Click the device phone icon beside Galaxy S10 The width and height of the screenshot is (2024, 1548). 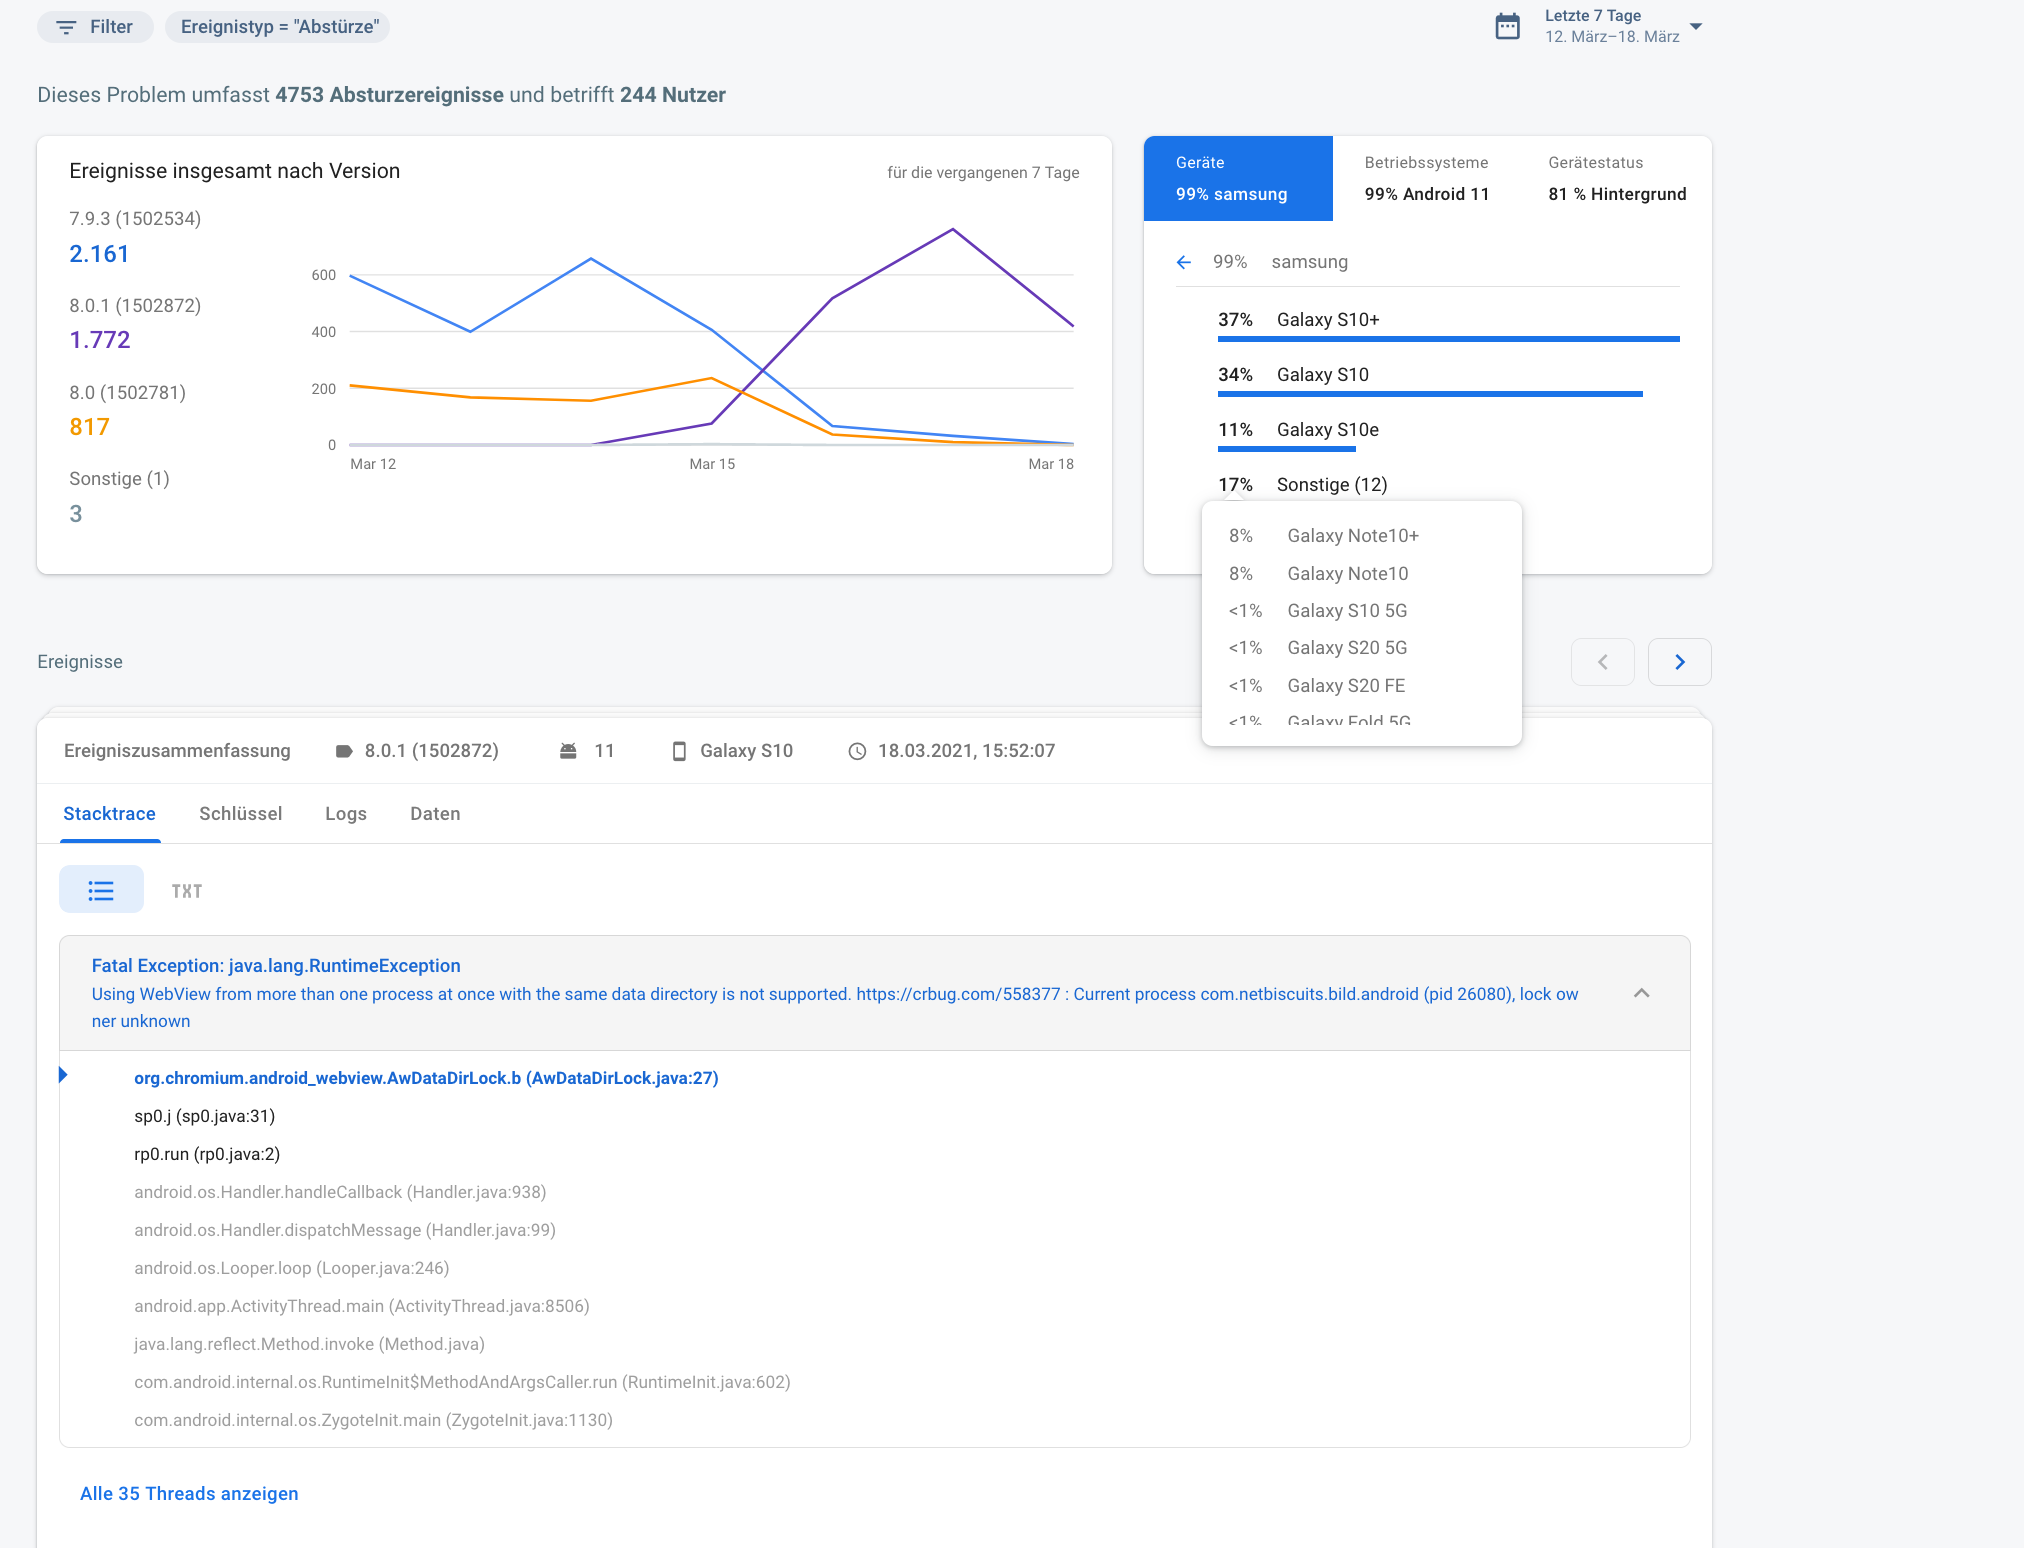(x=679, y=751)
